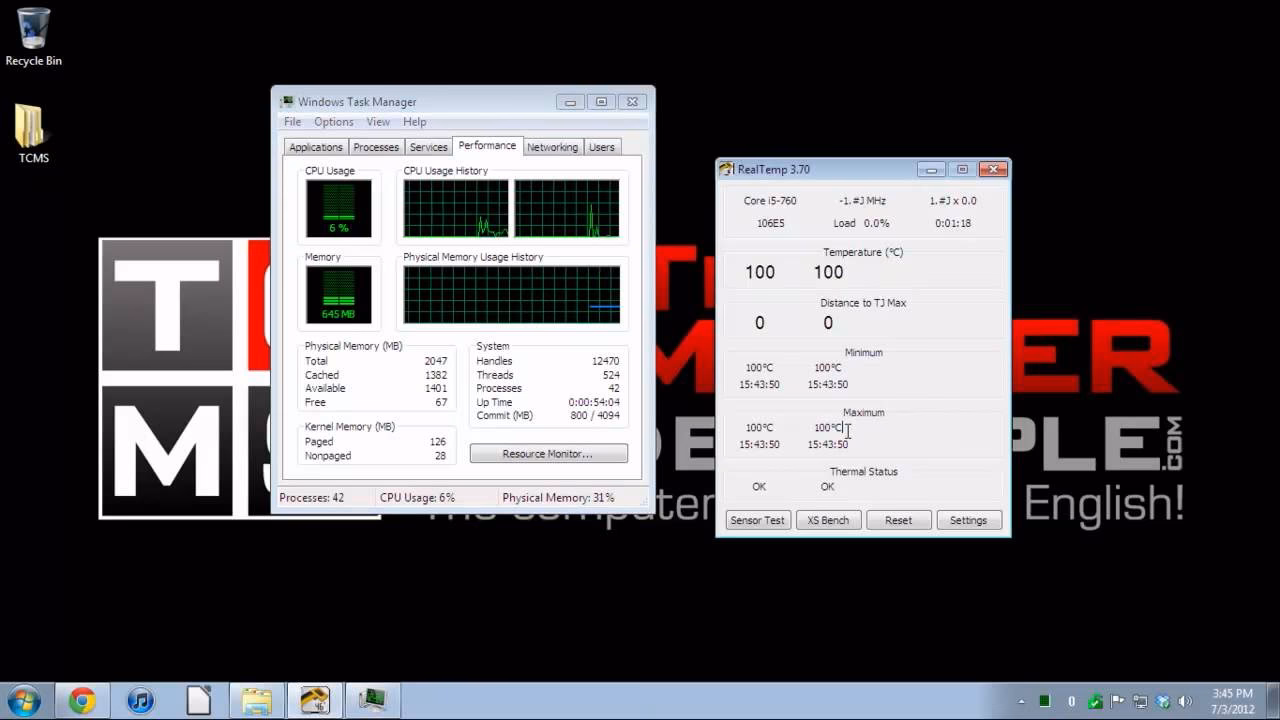This screenshot has width=1280, height=720.
Task: Open Windows Explorer from the taskbar
Action: click(x=257, y=700)
